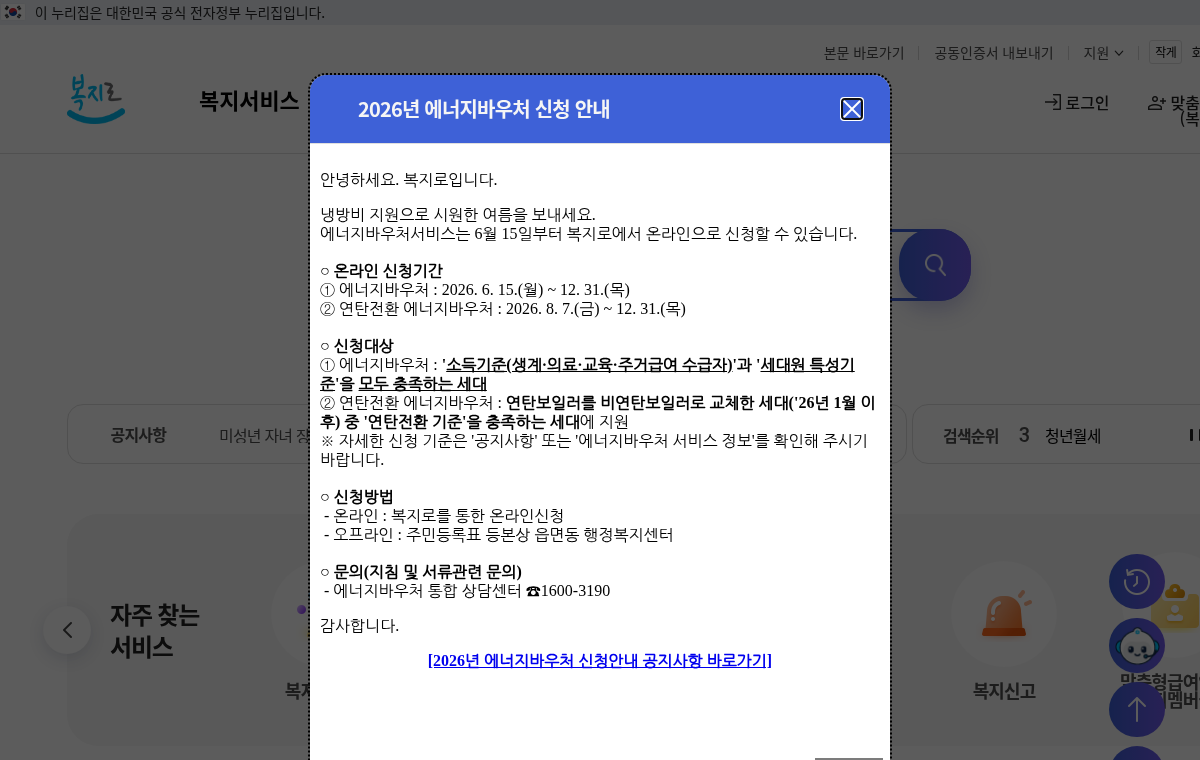The width and height of the screenshot is (1200, 760).
Task: Click the 에너지바우처 통합 상담센터 ☎1600-3190 line
Action: tap(467, 591)
